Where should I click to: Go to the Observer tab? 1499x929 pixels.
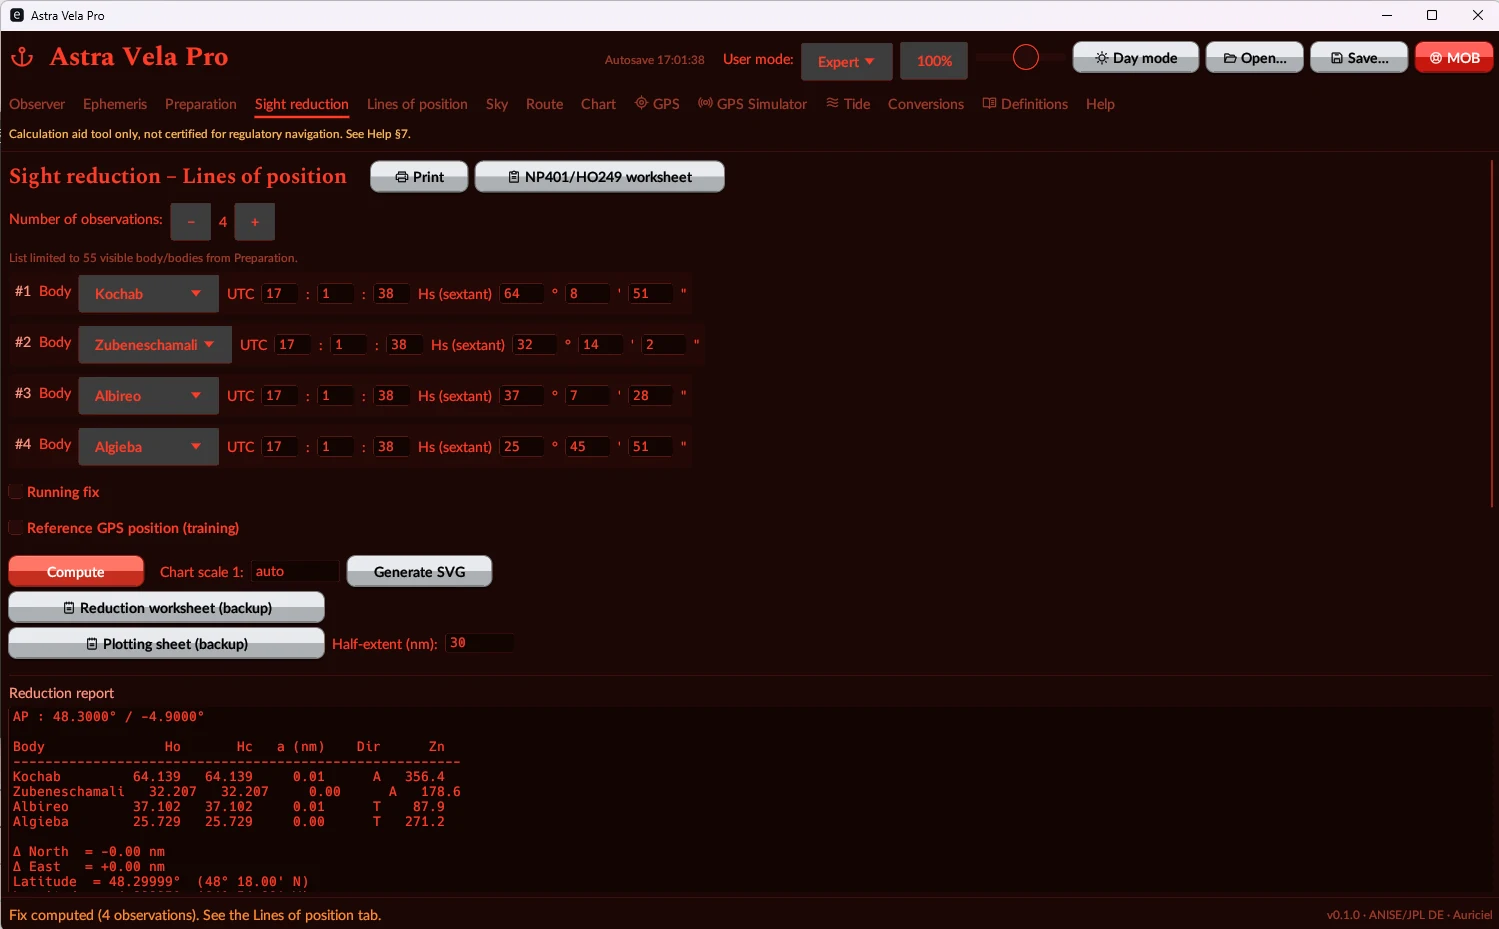[37, 104]
